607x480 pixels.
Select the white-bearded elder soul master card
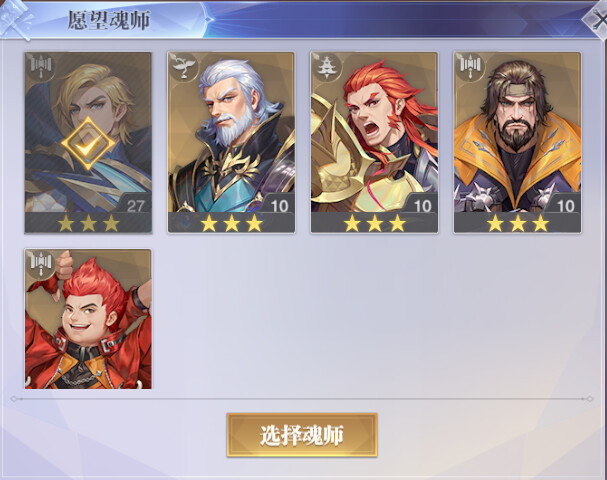[231, 142]
